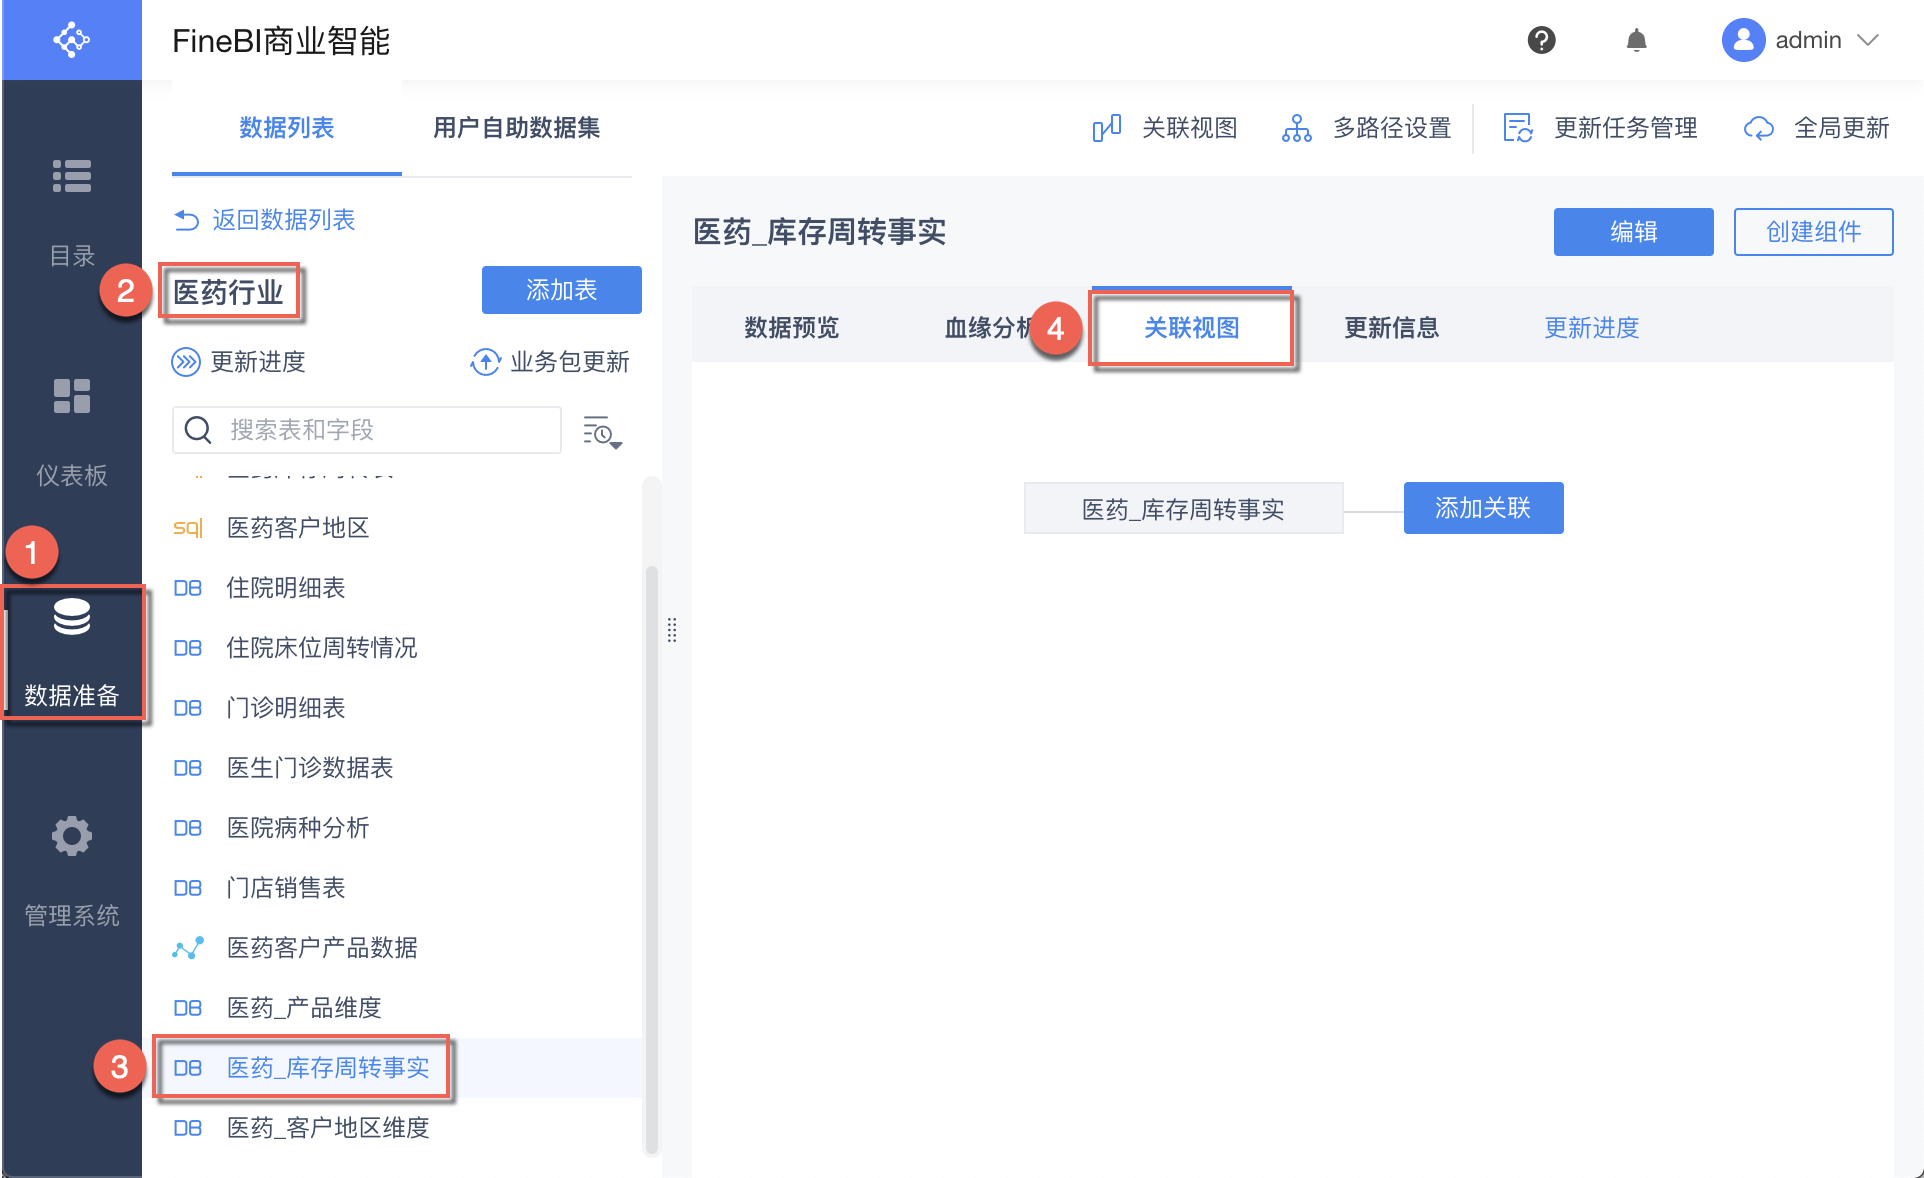
Task: Open the 目录 directory sidebar icon
Action: click(x=72, y=177)
